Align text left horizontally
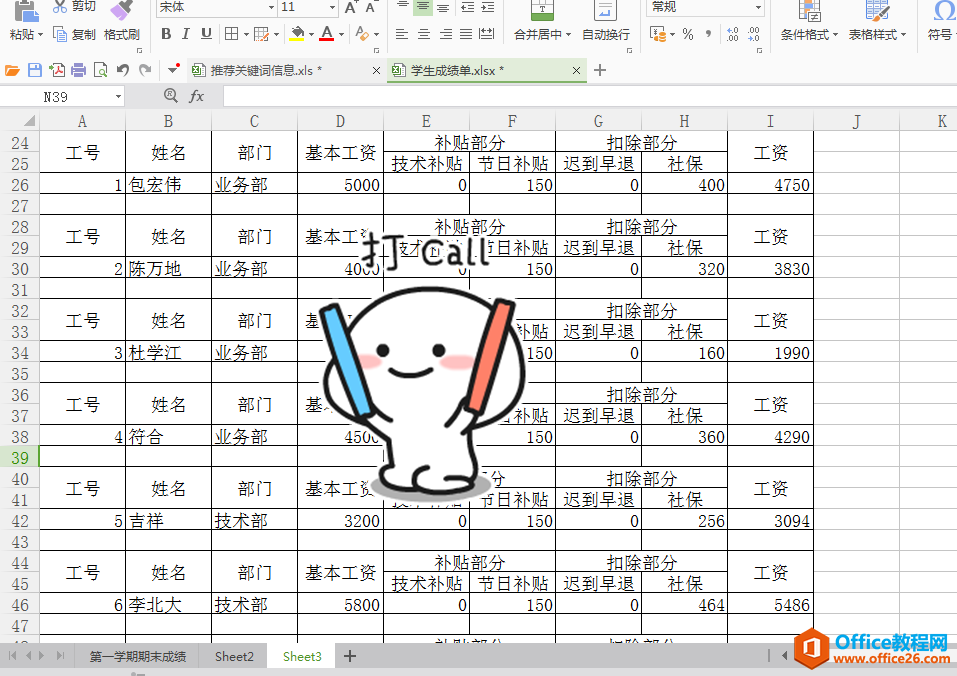This screenshot has height=676, width=957. (402, 34)
